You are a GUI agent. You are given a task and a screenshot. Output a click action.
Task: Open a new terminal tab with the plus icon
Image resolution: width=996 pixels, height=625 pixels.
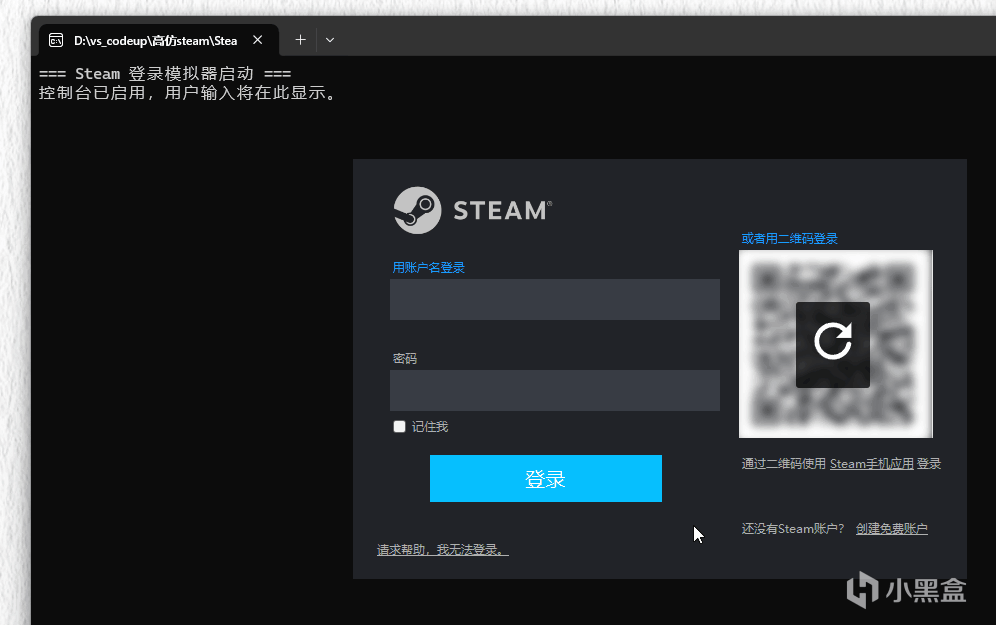point(299,39)
